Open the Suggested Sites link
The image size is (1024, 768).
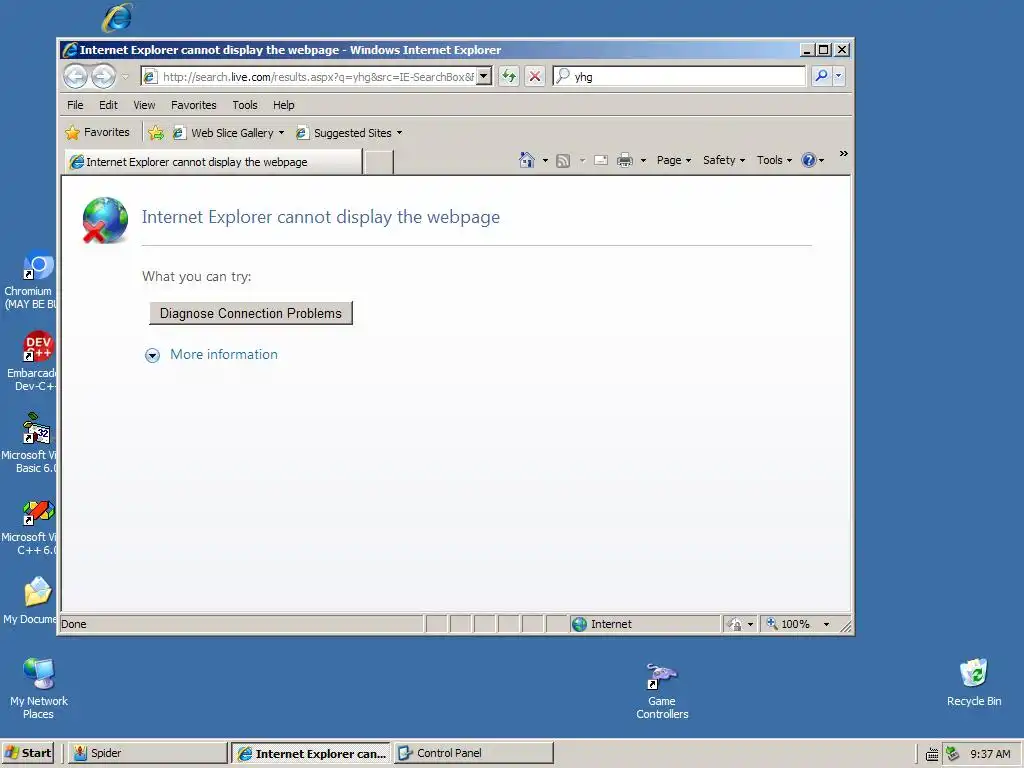(x=349, y=133)
